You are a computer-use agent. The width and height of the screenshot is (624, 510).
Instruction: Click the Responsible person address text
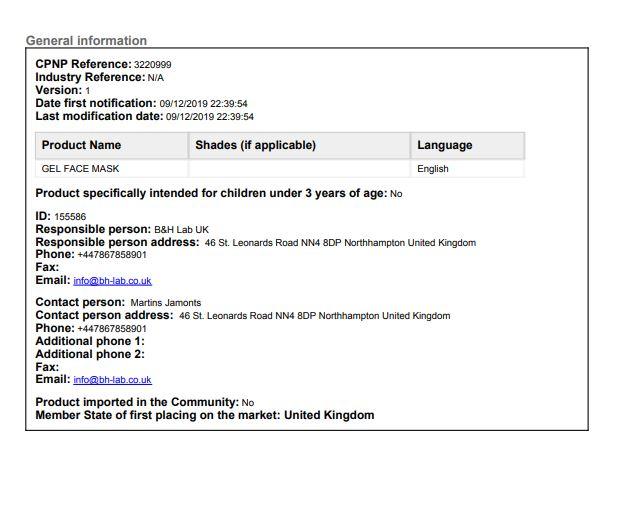[x=340, y=243]
